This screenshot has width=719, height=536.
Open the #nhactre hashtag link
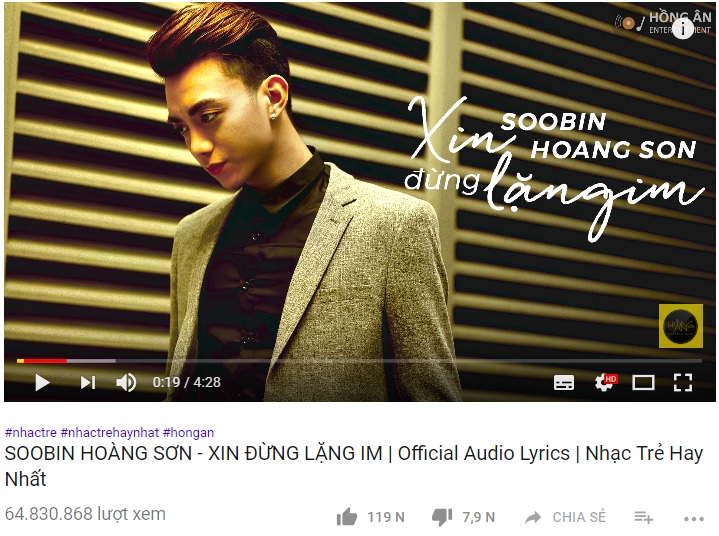[31, 432]
